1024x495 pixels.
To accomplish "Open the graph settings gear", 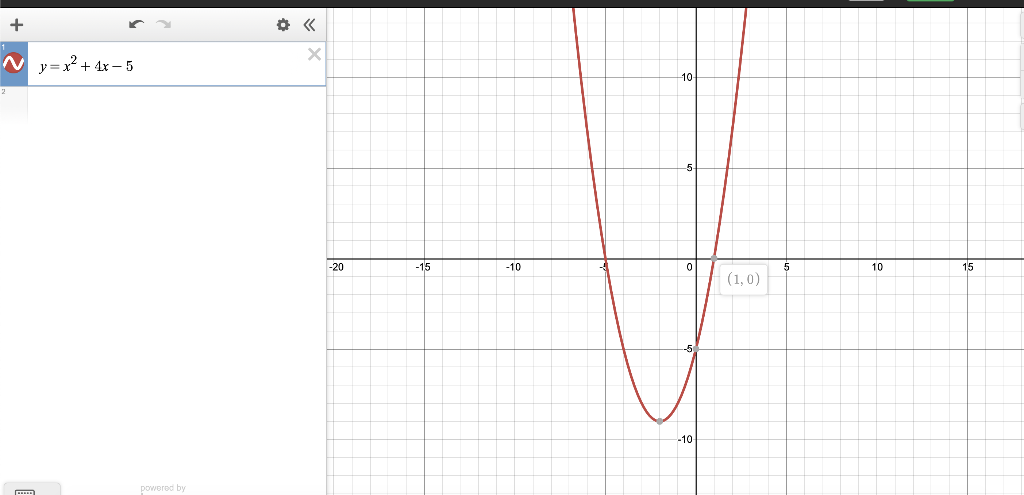I will 283,25.
